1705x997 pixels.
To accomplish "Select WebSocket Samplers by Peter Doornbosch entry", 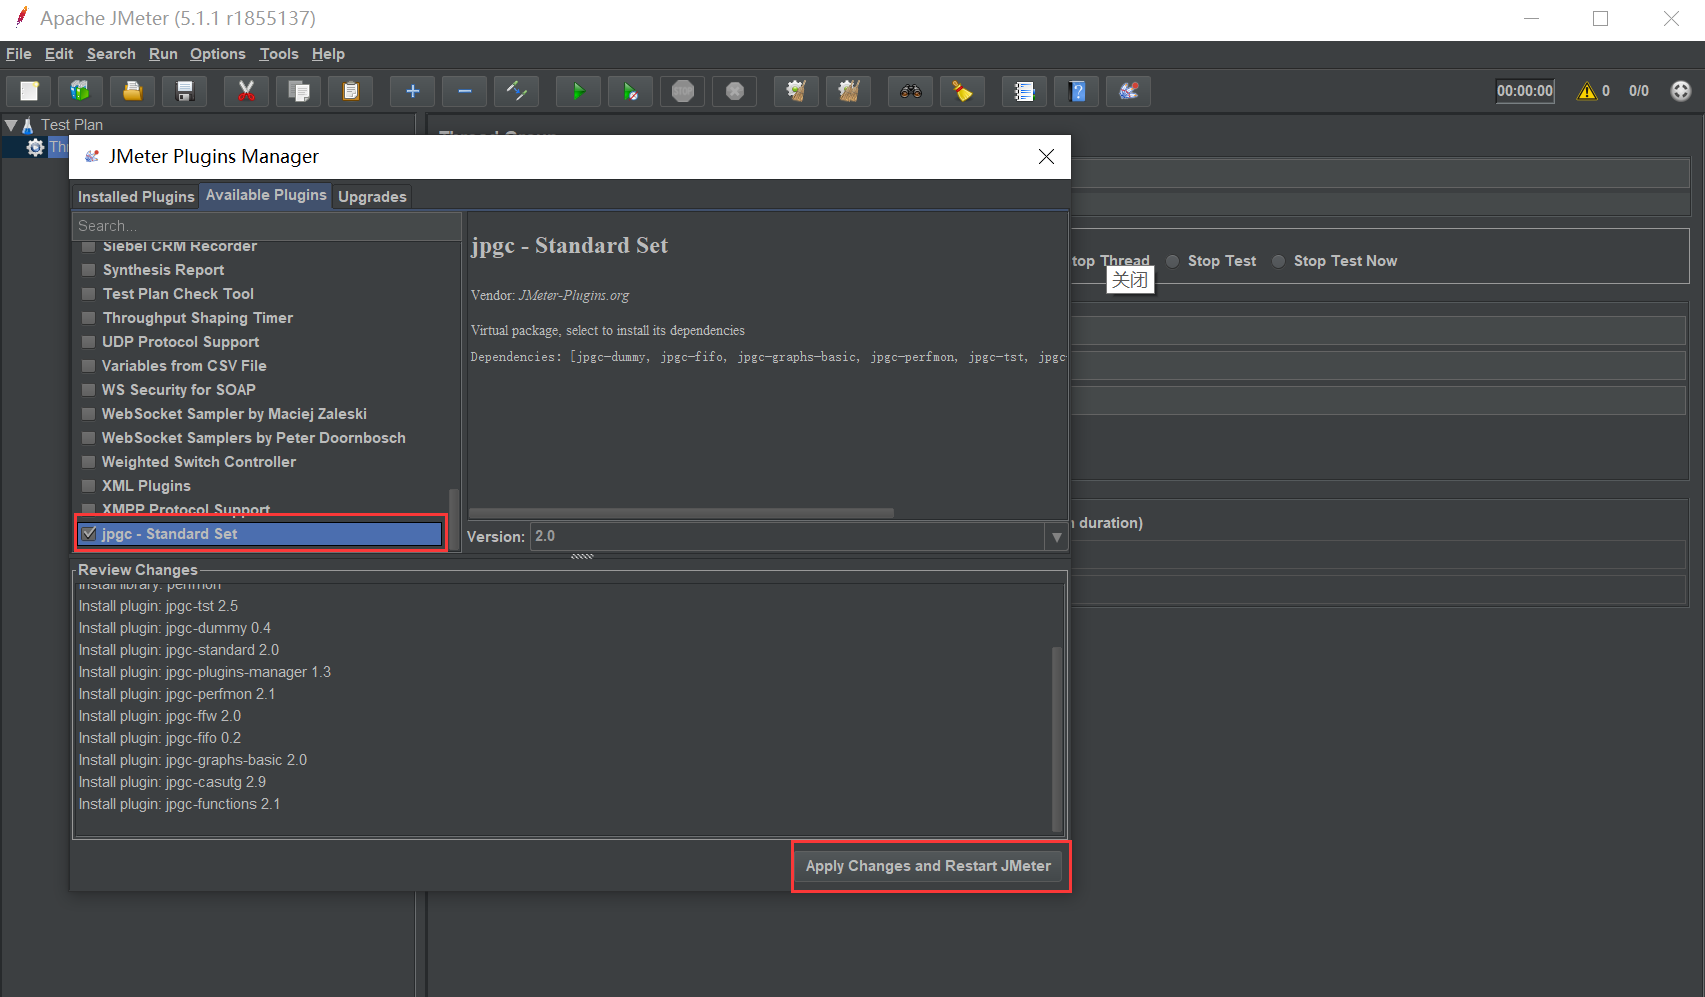I will (254, 438).
